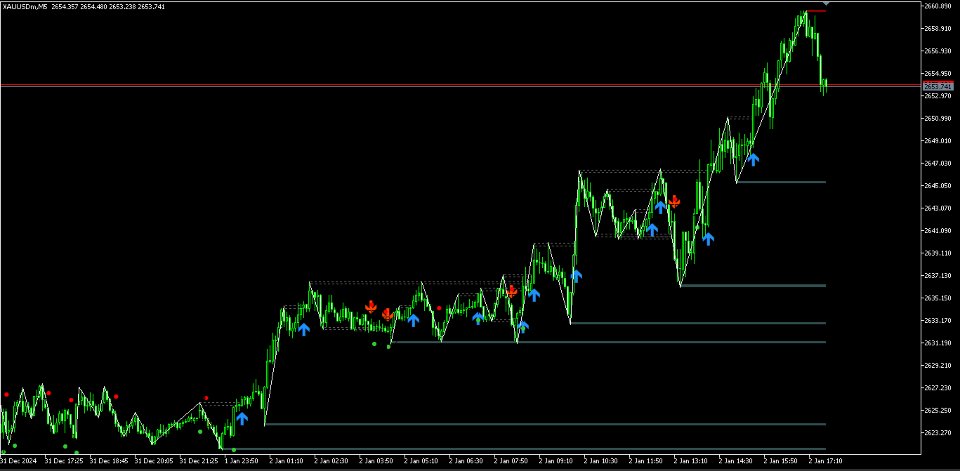Select the gray support line starting near 2 Jan 01:10
This screenshot has width=960, height=471.
click(546, 424)
